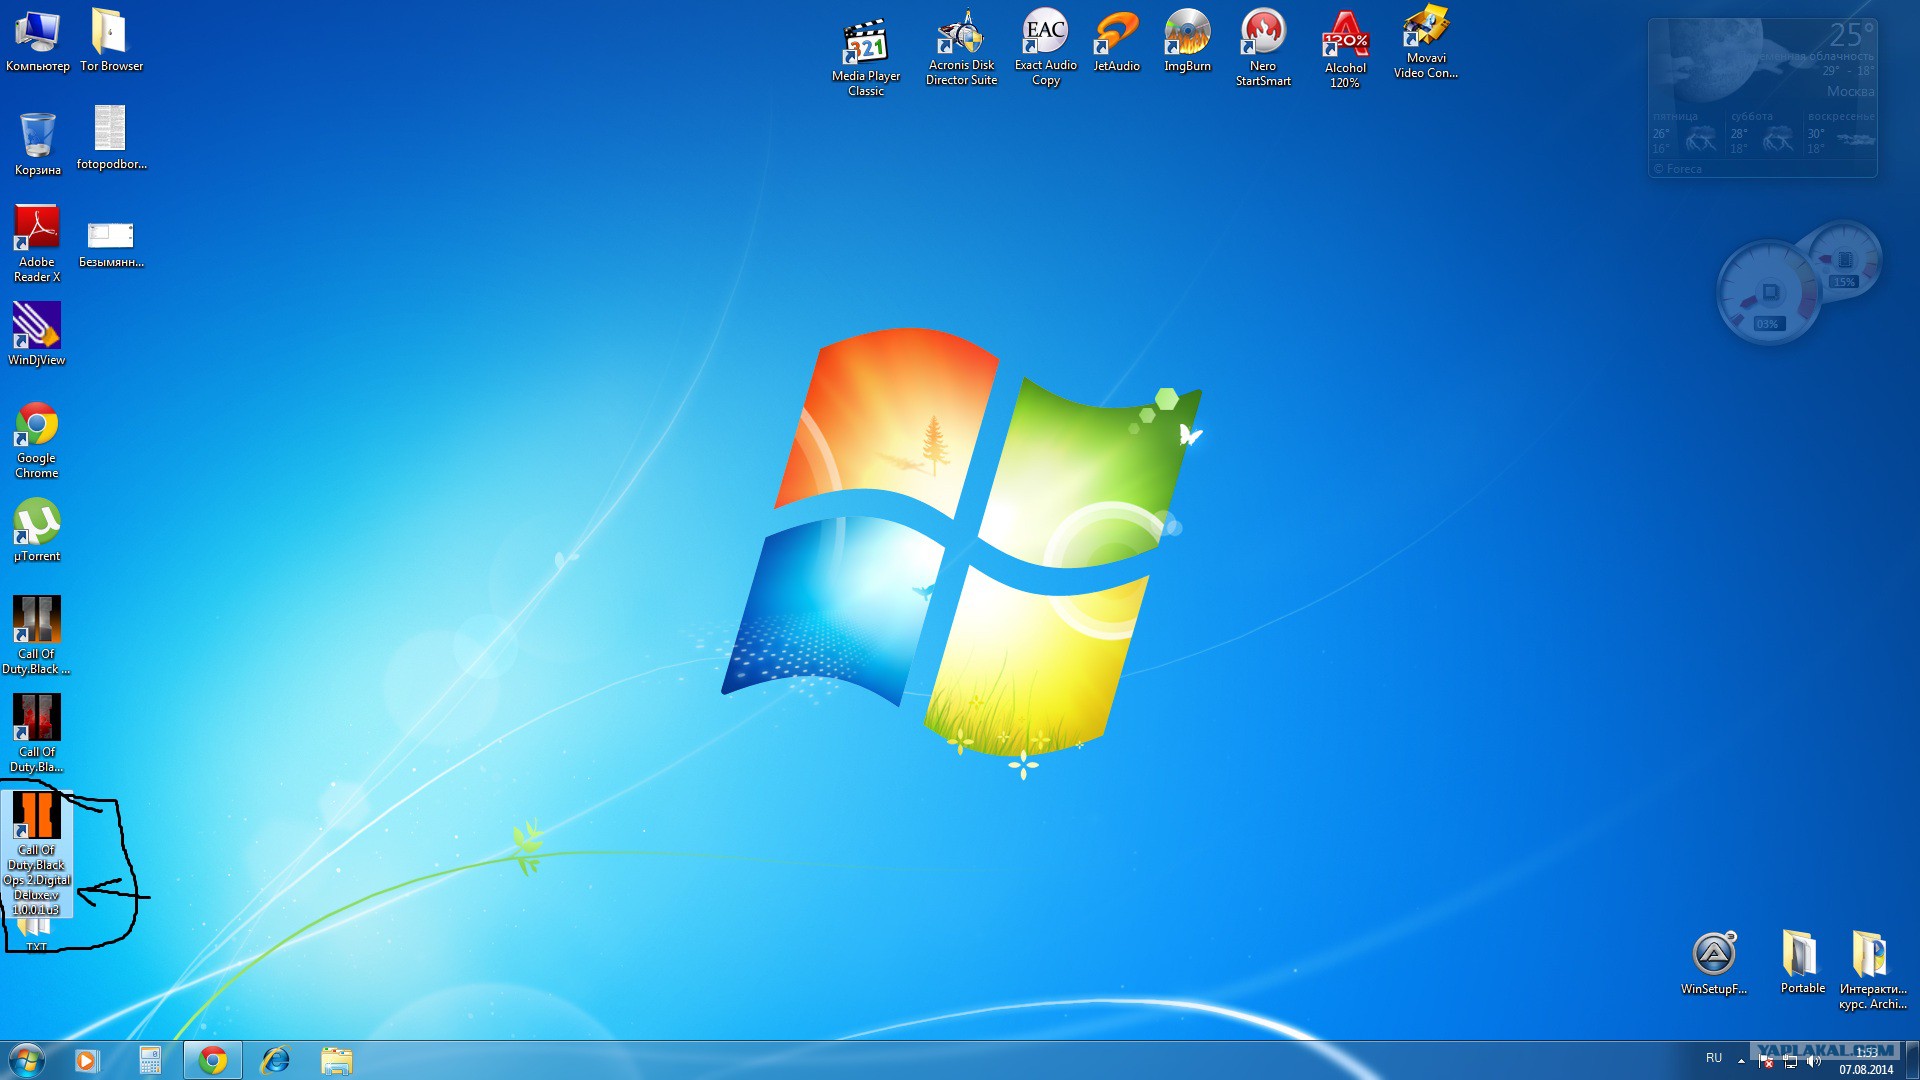Launch Internet Explorer from taskbar

click(275, 1060)
